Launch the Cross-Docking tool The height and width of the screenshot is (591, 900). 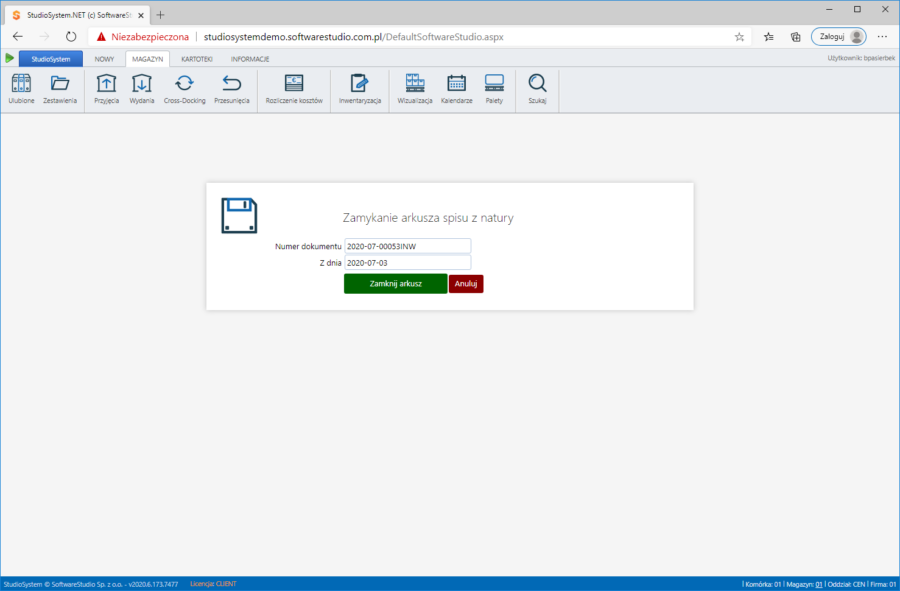(x=184, y=89)
